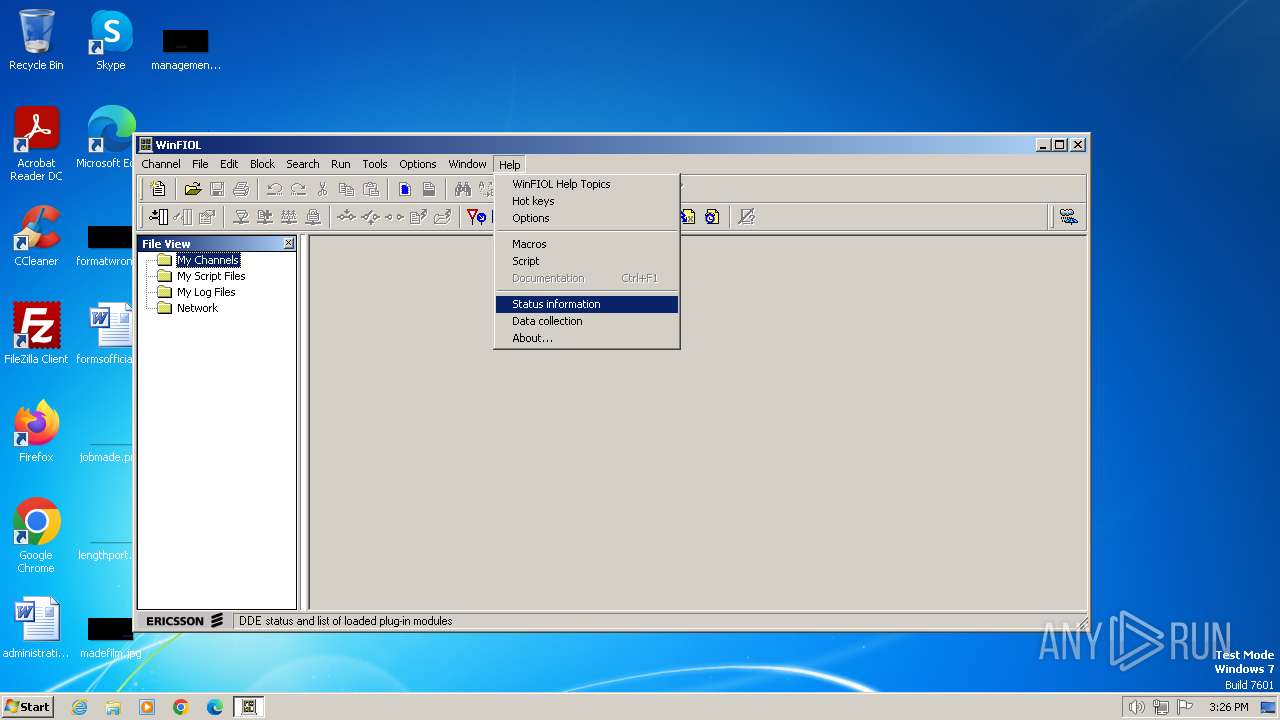Open the Edit menu
1280x720 pixels.
229,164
